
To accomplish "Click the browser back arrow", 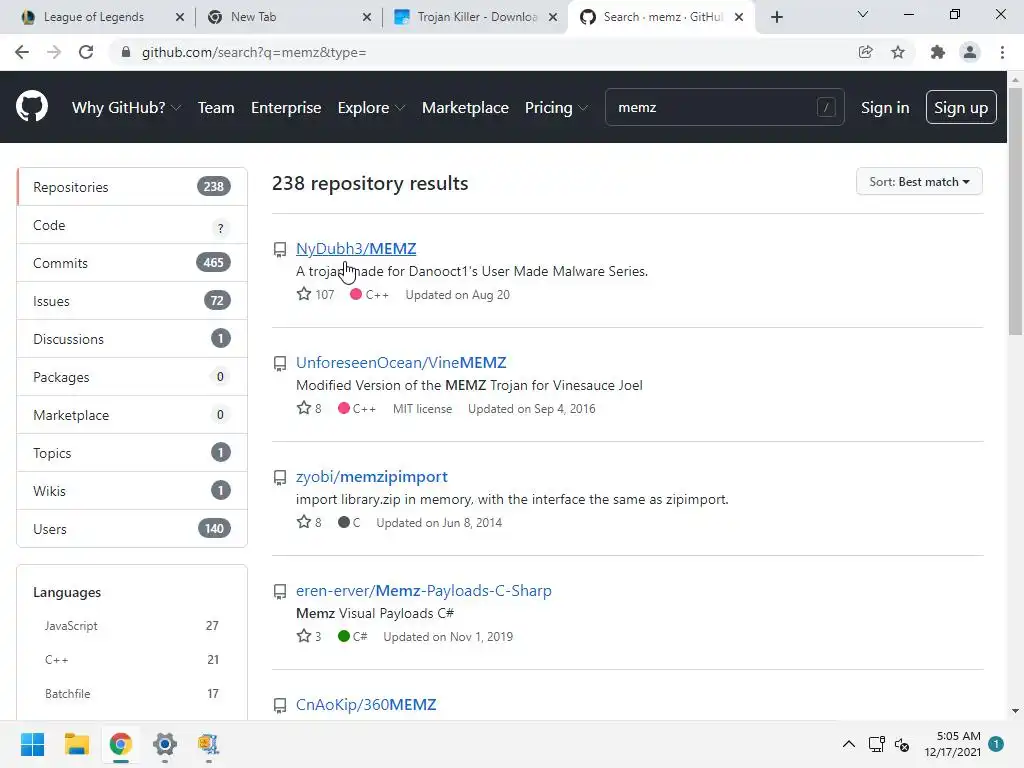I will pyautogui.click(x=22, y=52).
